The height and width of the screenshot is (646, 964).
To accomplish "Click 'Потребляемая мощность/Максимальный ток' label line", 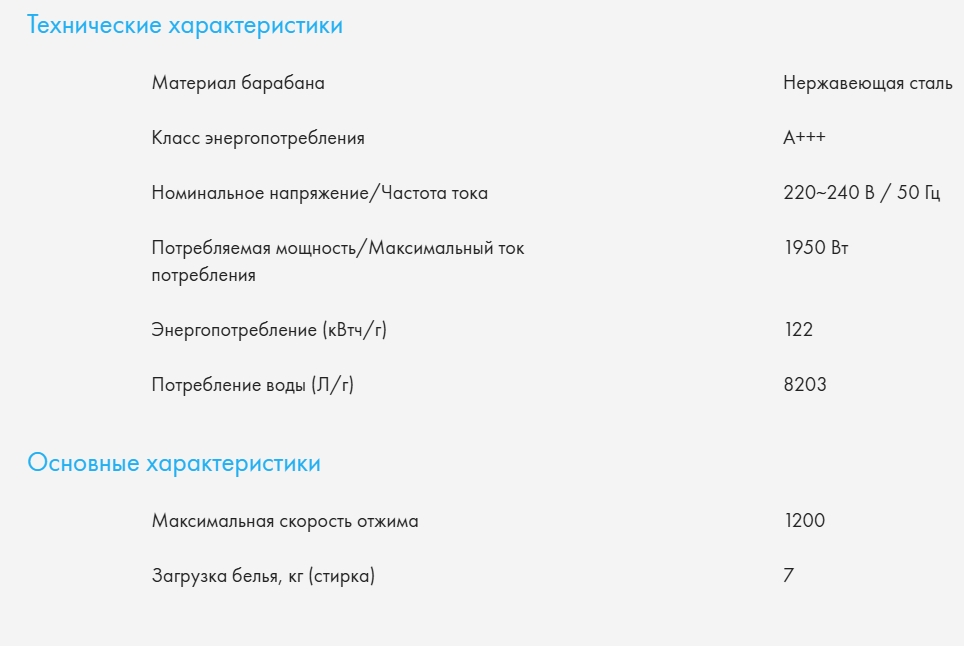I will coord(338,248).
